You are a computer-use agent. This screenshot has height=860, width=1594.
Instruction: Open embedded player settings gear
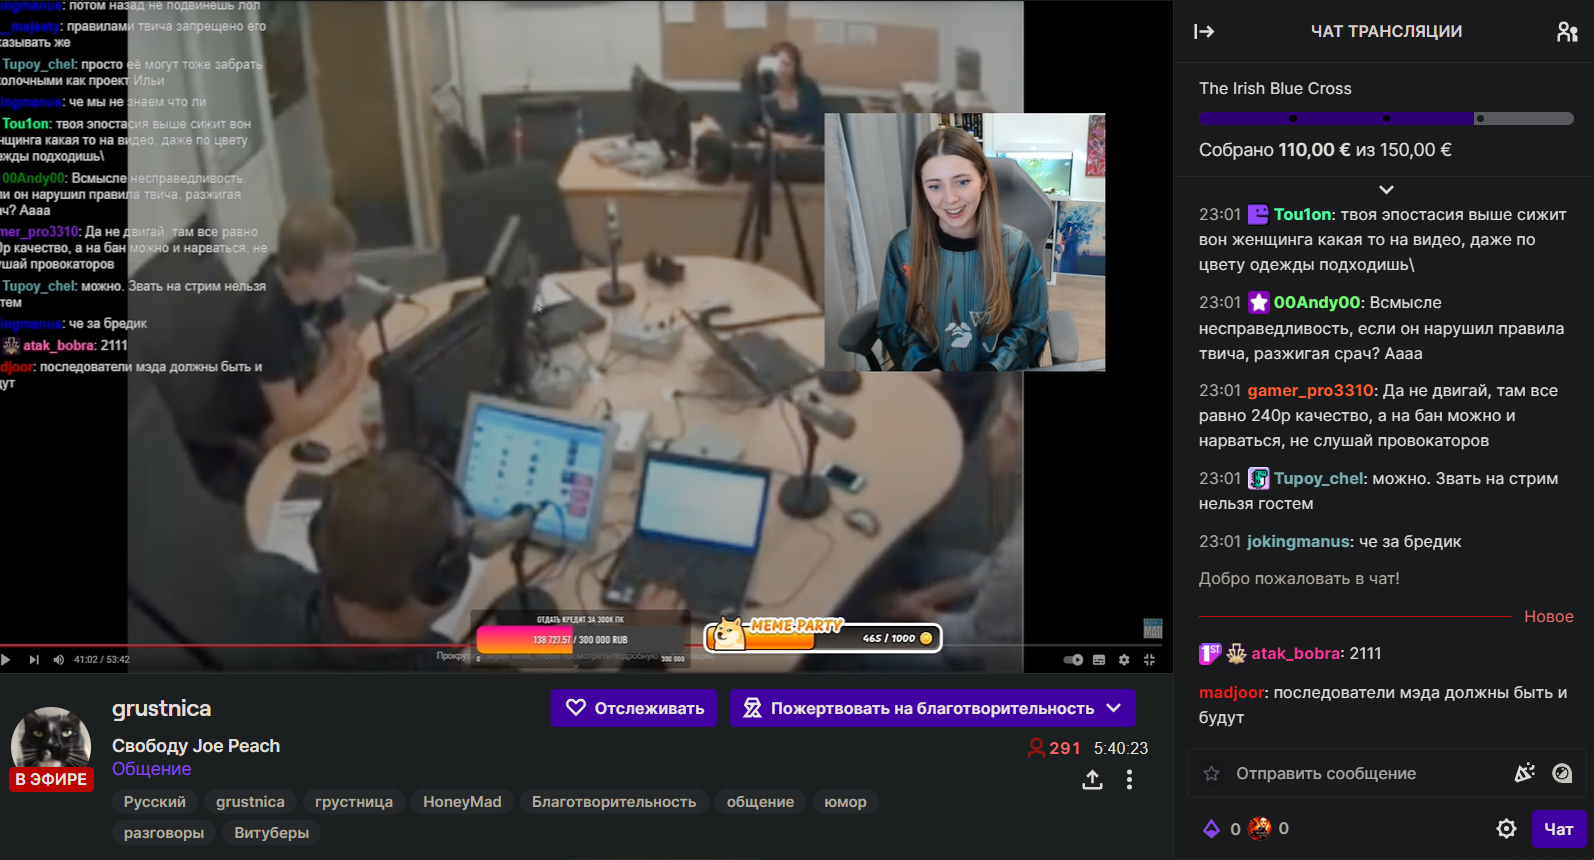coord(1124,660)
